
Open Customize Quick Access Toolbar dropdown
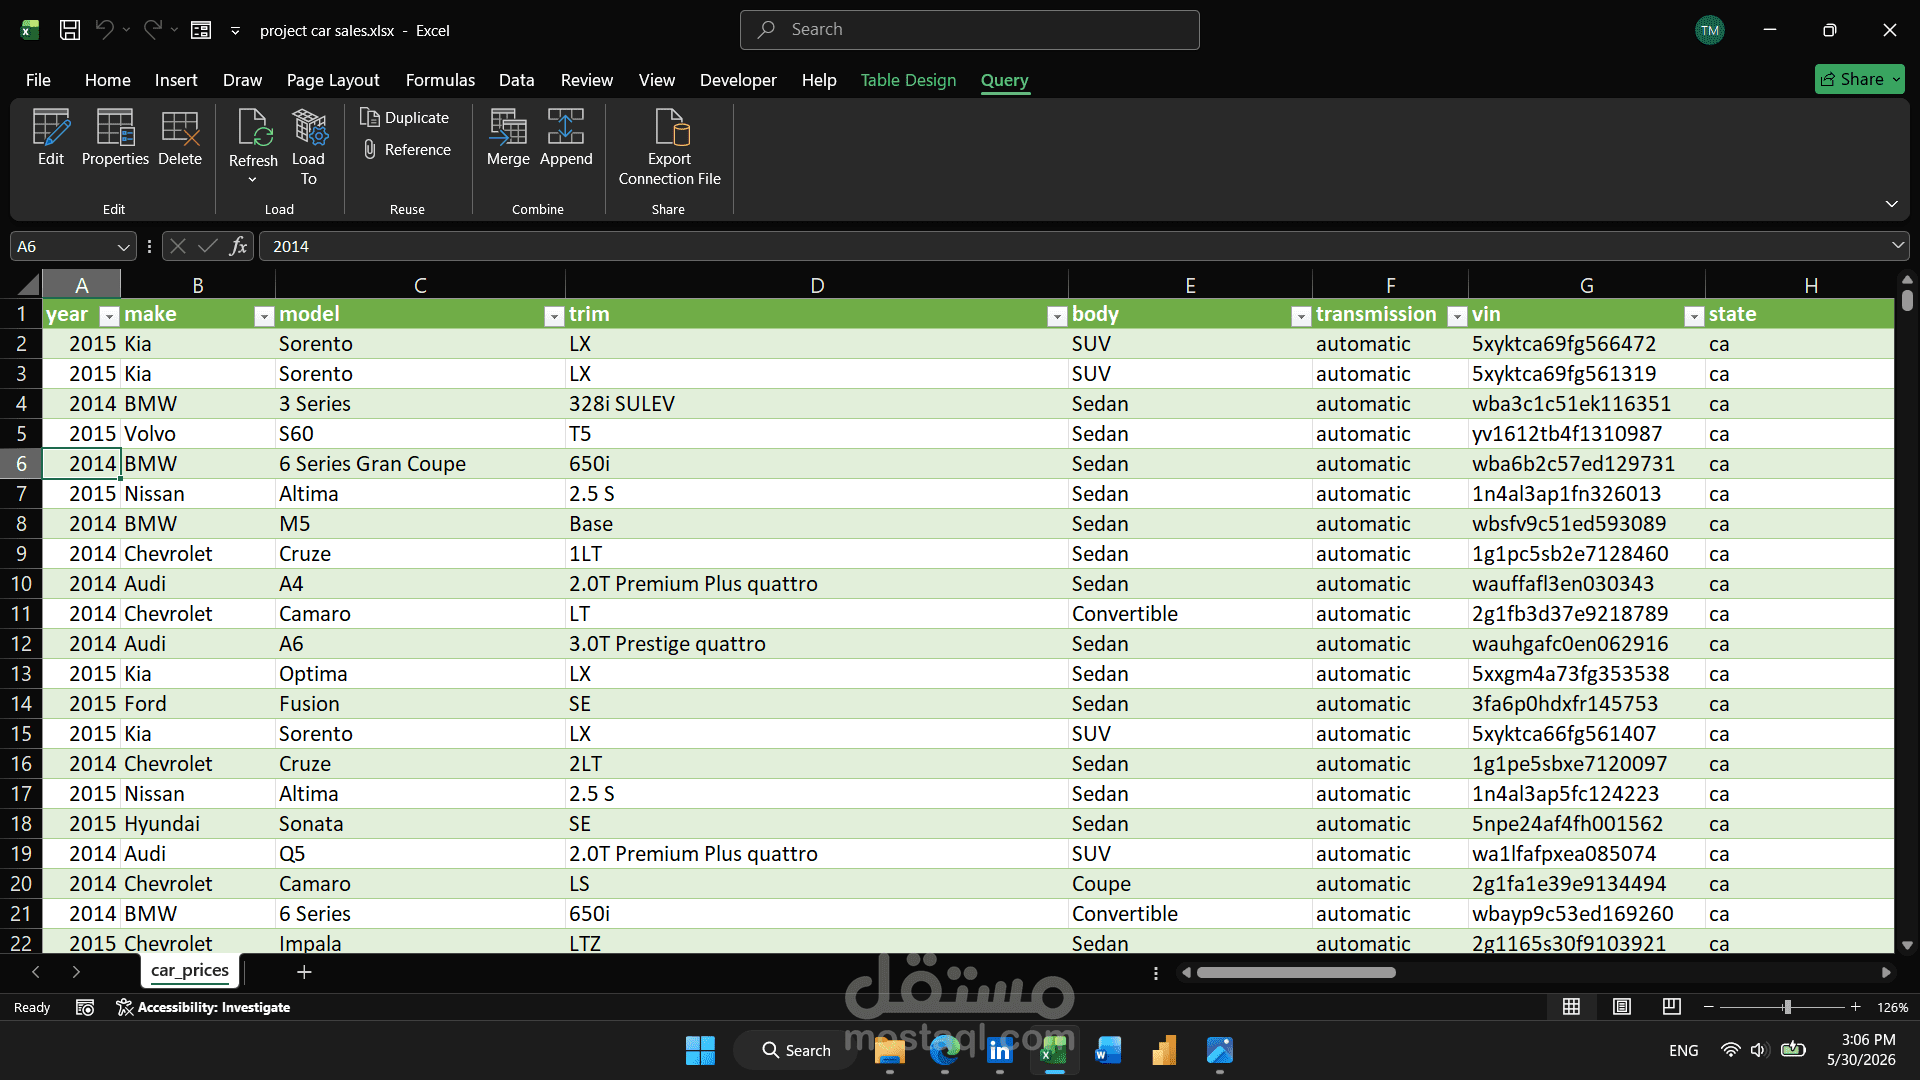tap(236, 30)
